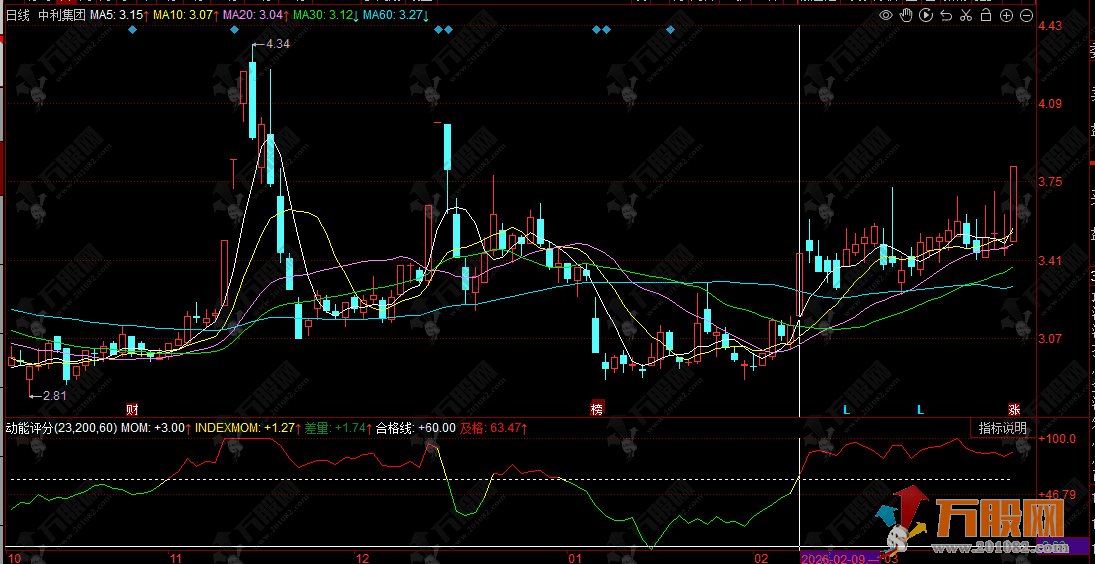Screen dimensions: 1095x564
Task: Click the undo back arrow icon
Action: pos(946,15)
